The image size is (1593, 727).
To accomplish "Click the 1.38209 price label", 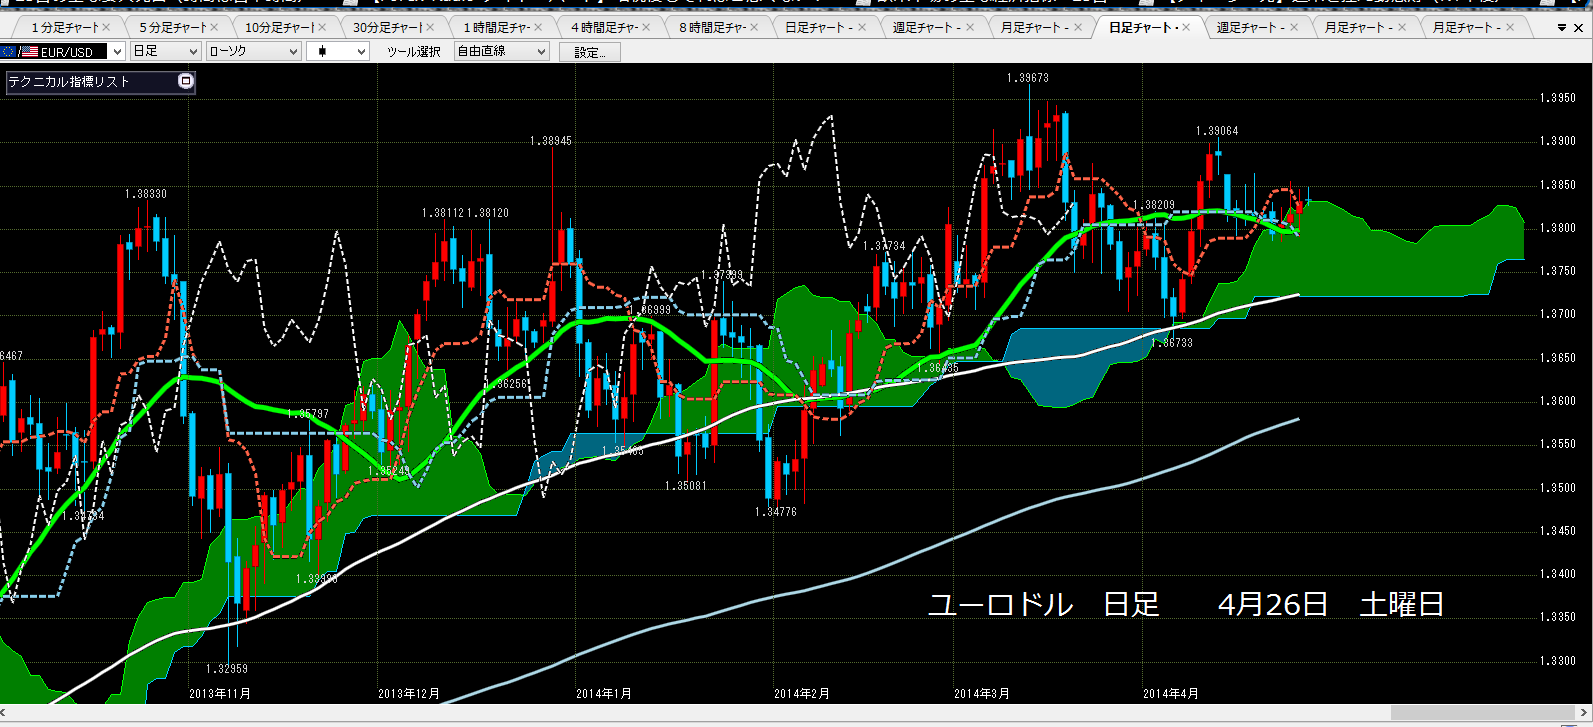I will (x=1154, y=205).
